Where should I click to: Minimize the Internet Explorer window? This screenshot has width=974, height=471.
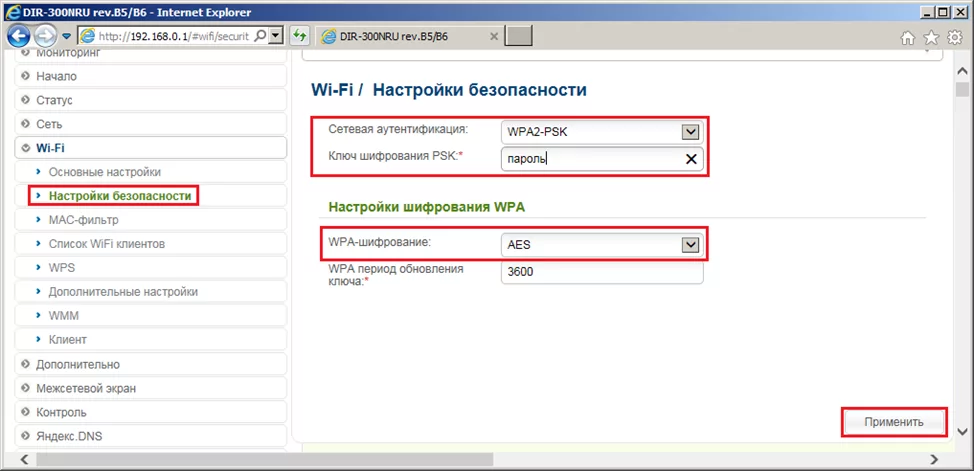[927, 11]
